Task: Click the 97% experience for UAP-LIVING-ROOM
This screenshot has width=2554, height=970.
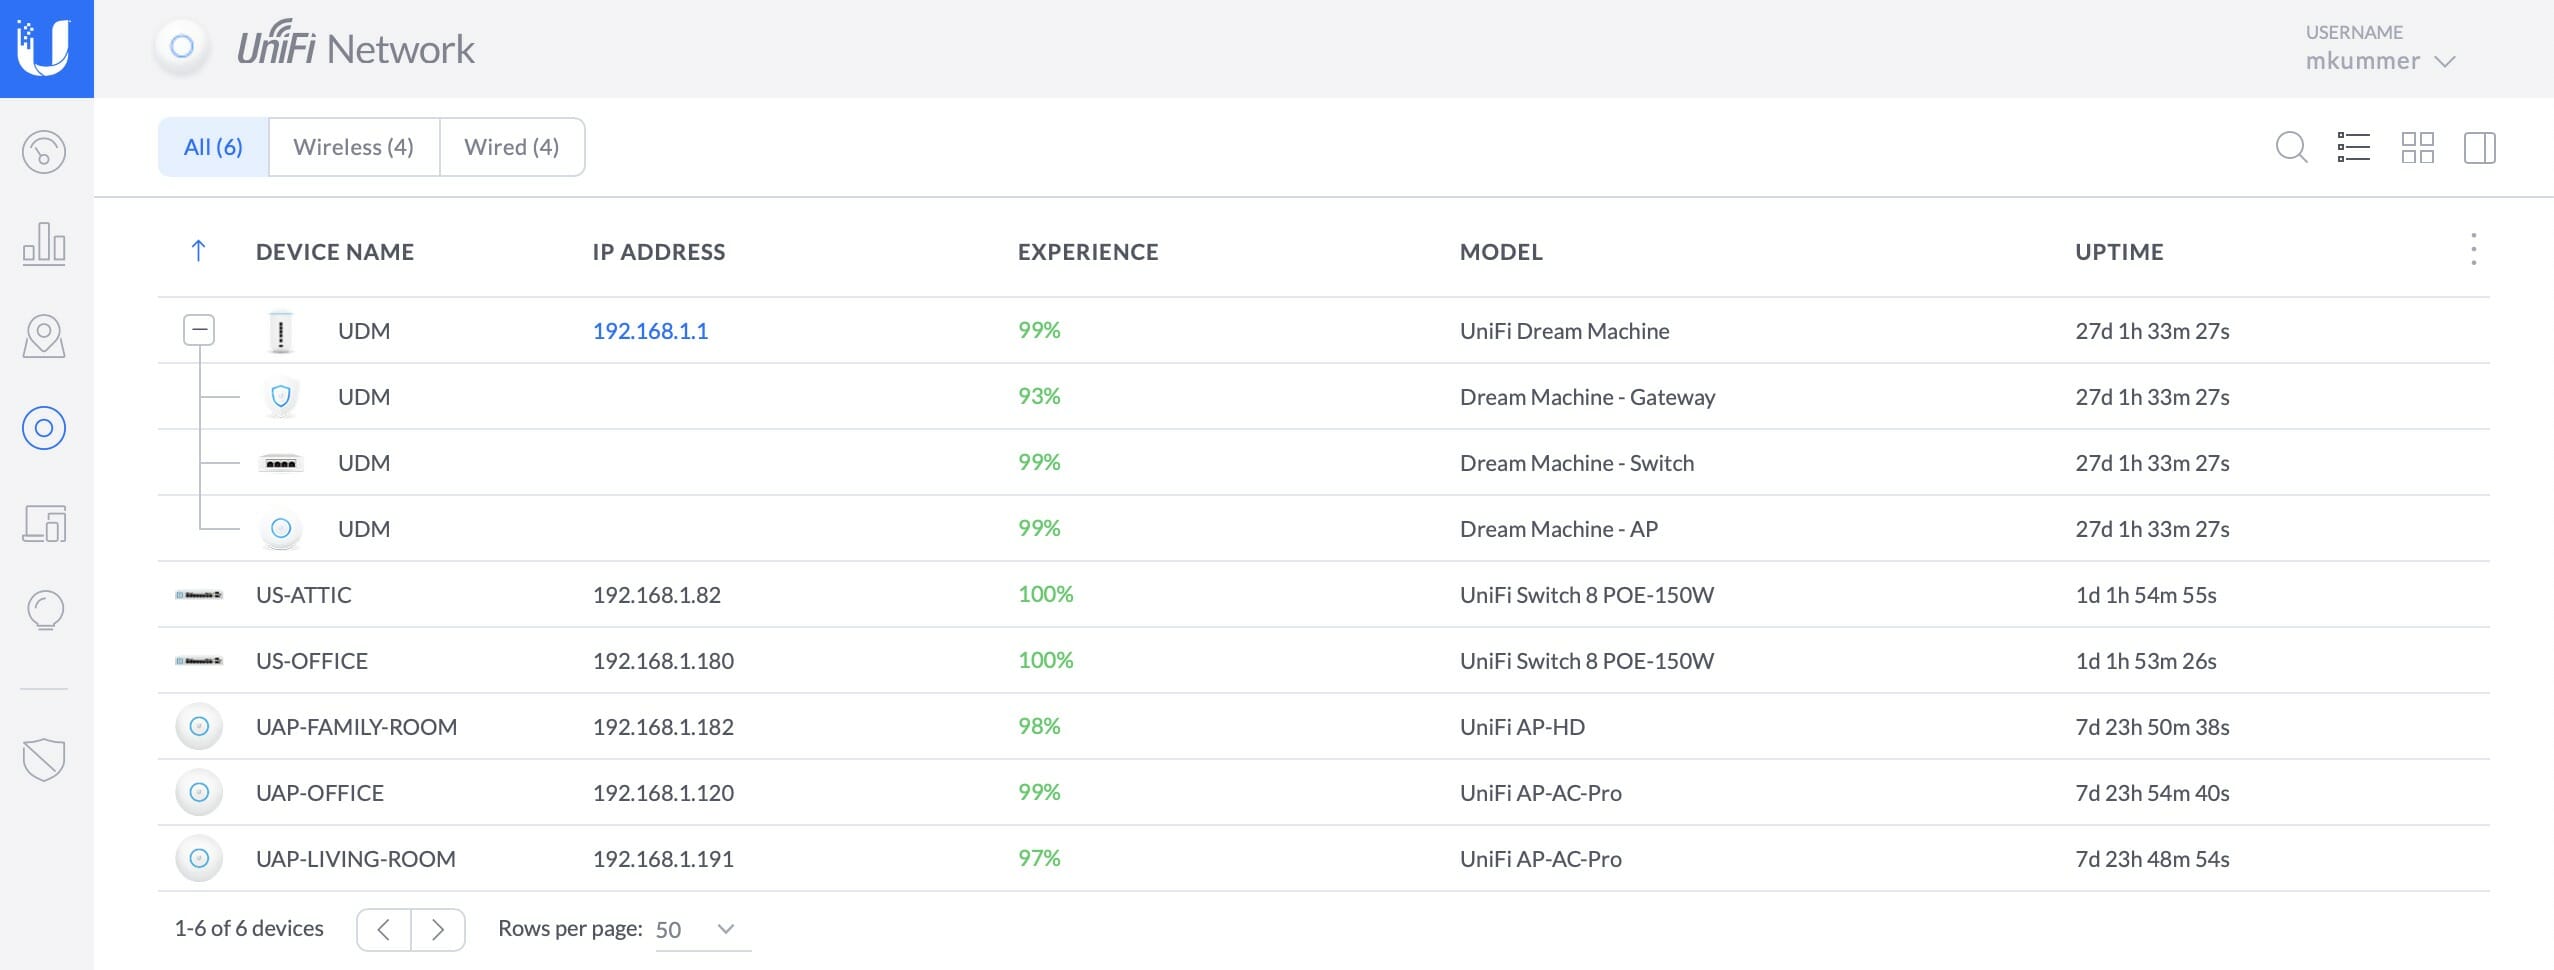Action: tap(1039, 858)
